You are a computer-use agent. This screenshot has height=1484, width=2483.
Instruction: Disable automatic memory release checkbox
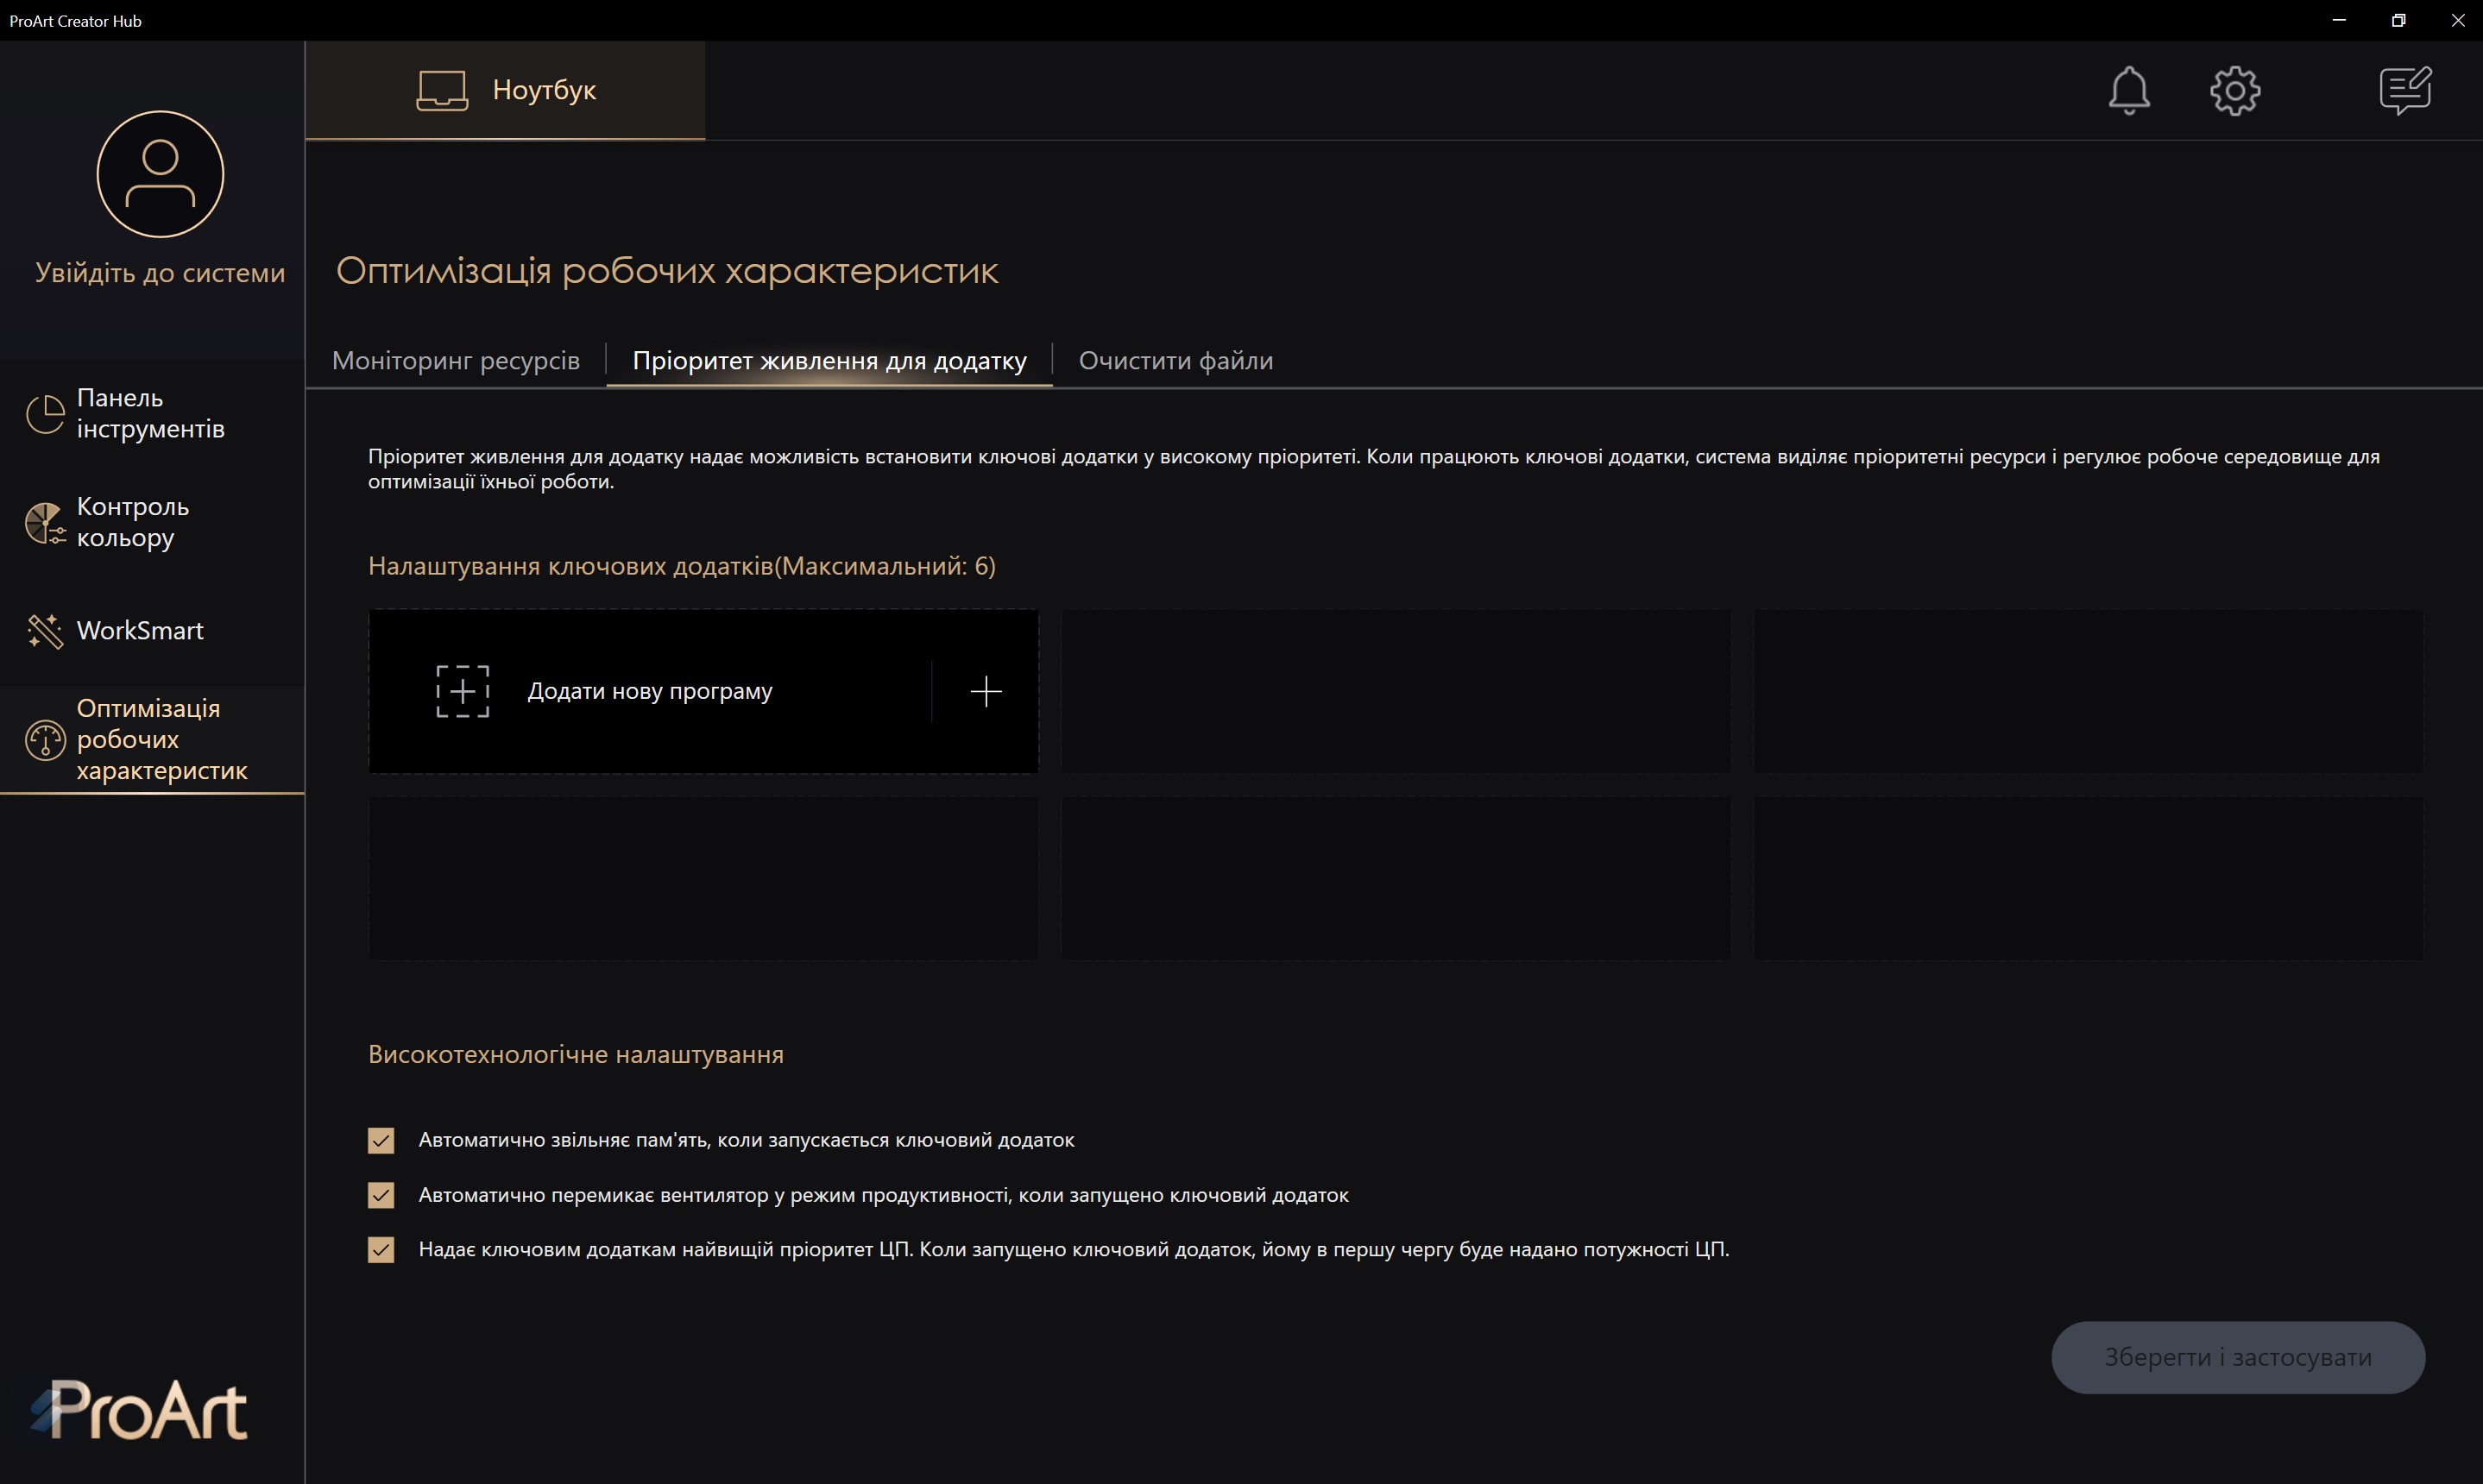click(381, 1141)
